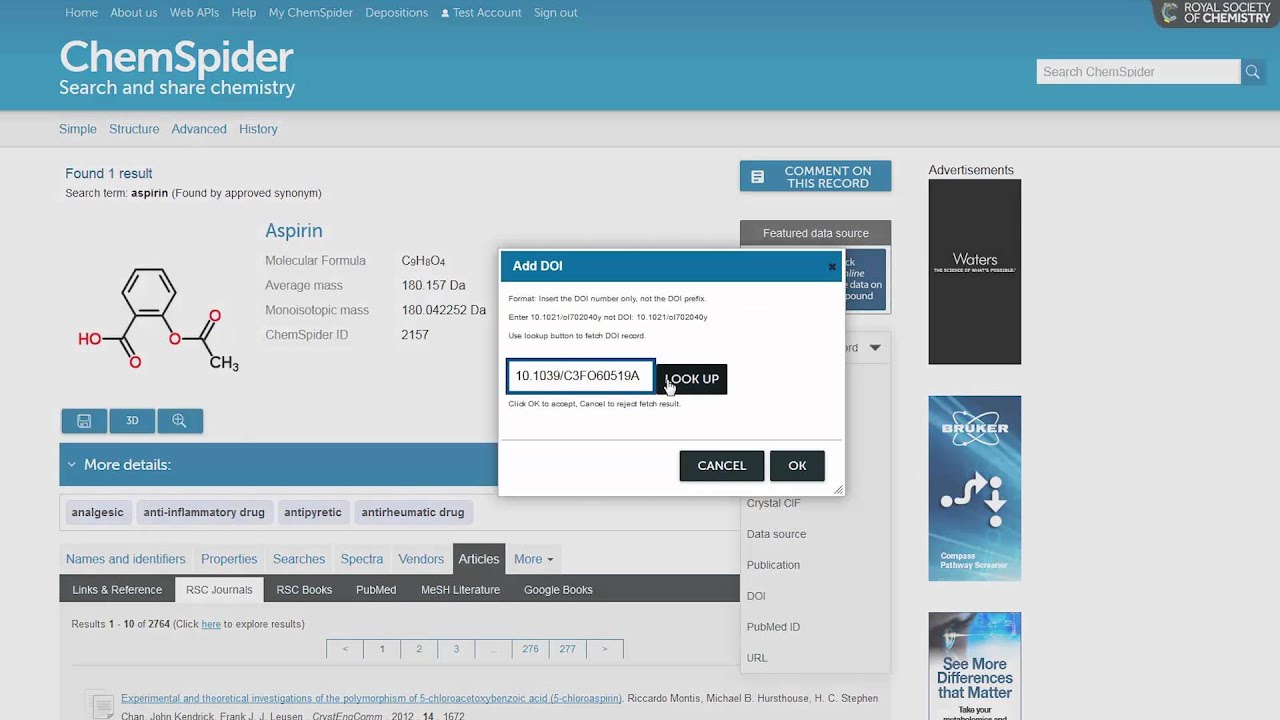Go to previous results page arrow
This screenshot has width=1280, height=720.
[345, 649]
